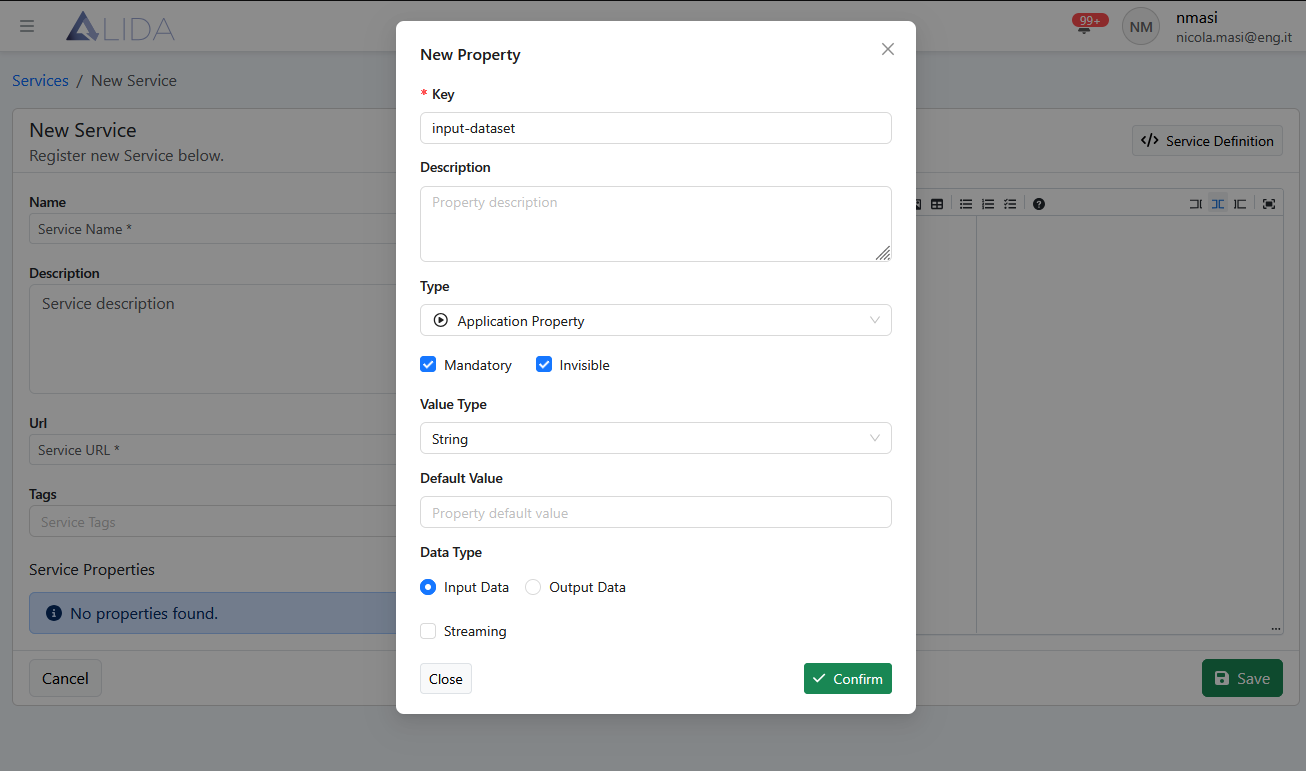Screen dimensions: 1306x771
Task: Confirm the new property
Action: pos(848,679)
